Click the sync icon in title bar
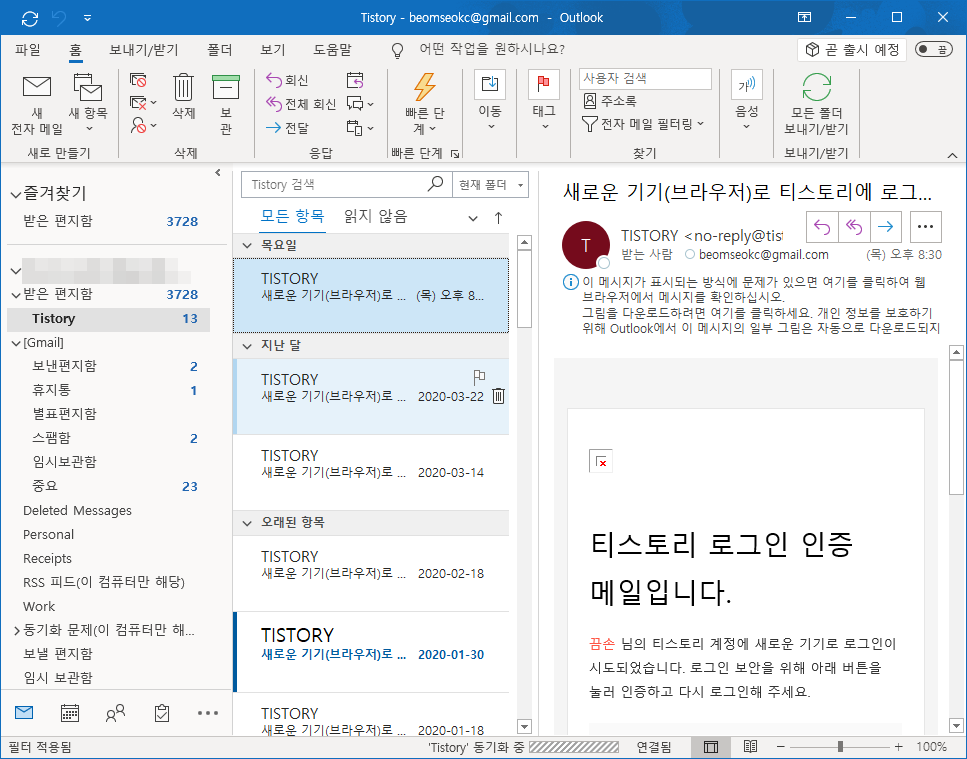This screenshot has height=759, width=967. 30,18
